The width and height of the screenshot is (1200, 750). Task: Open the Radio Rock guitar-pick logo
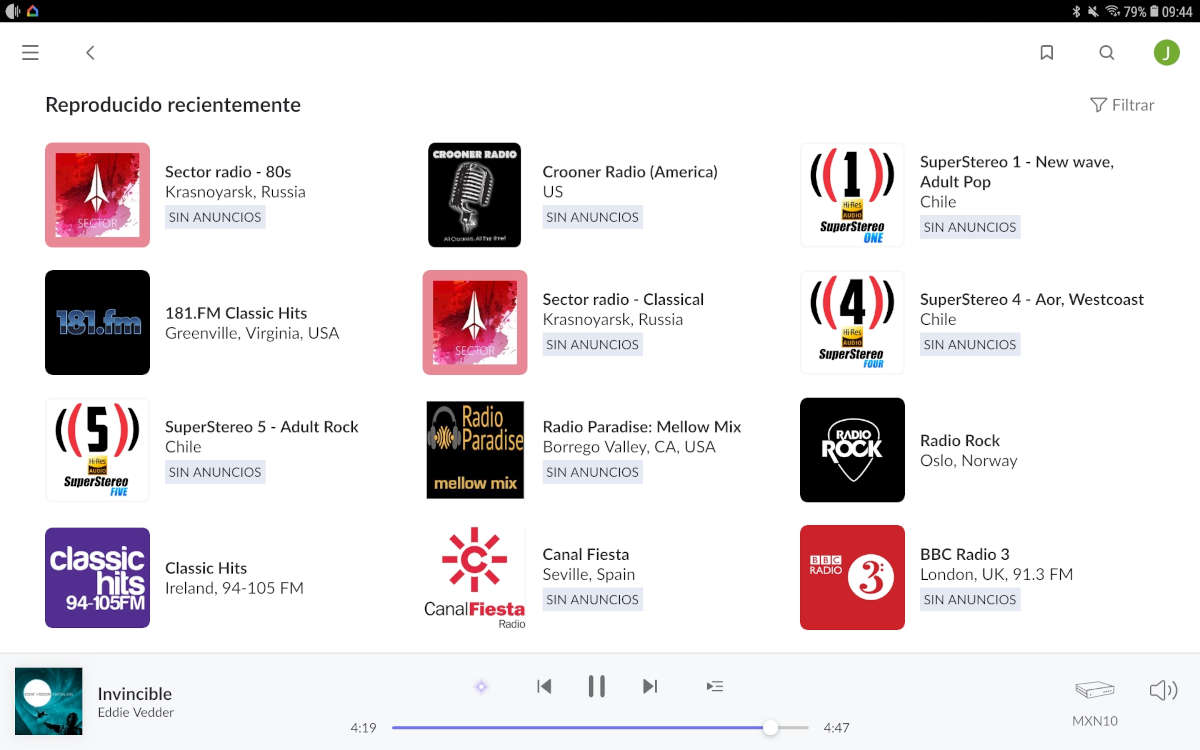pyautogui.click(x=852, y=450)
